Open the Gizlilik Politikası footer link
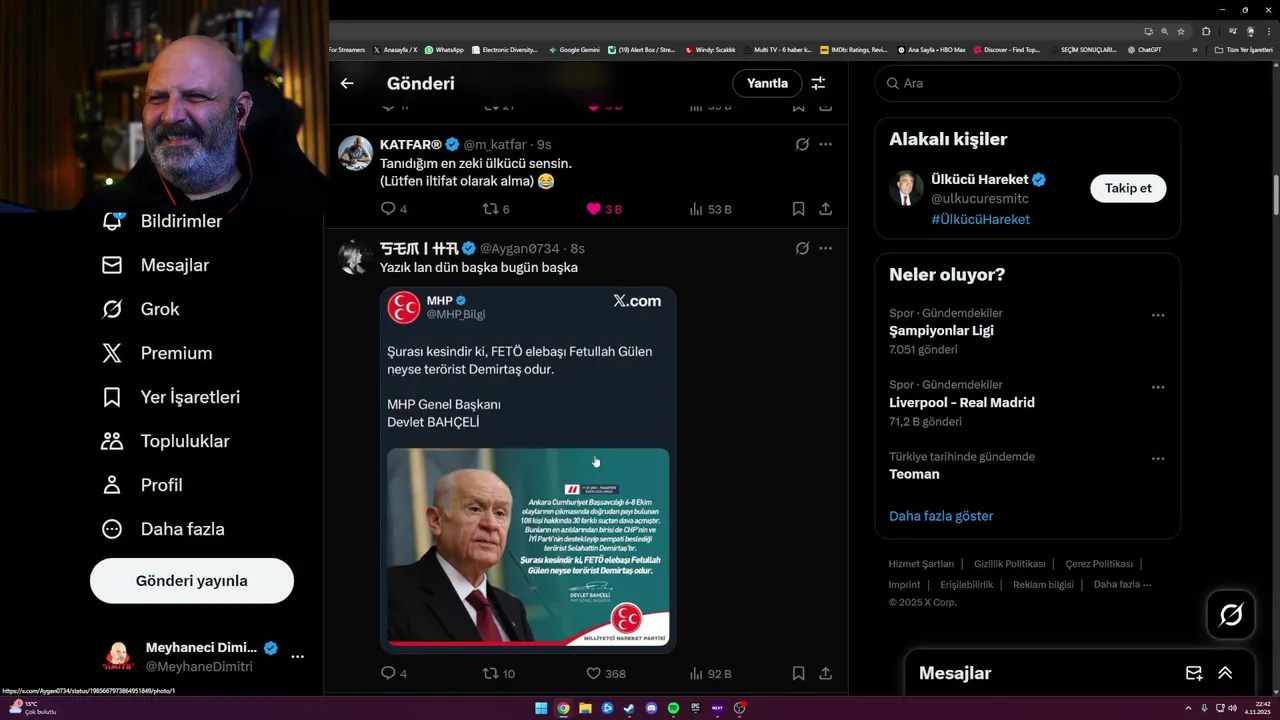 point(1009,564)
